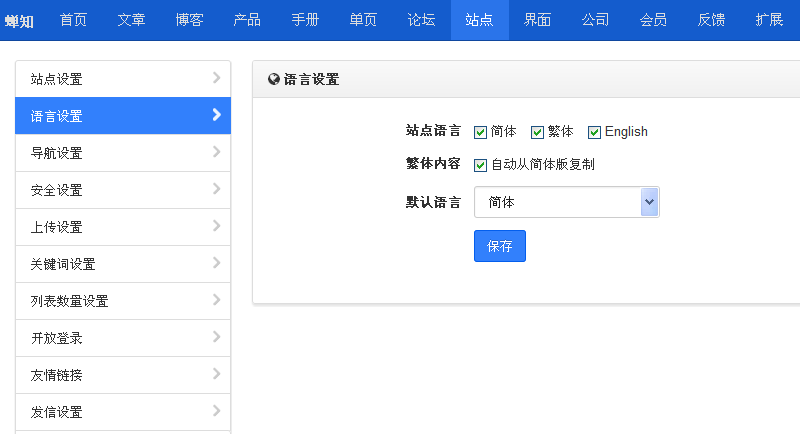The width and height of the screenshot is (800, 434).
Task: Open 友情链接 in sidebar
Action: pos(123,375)
